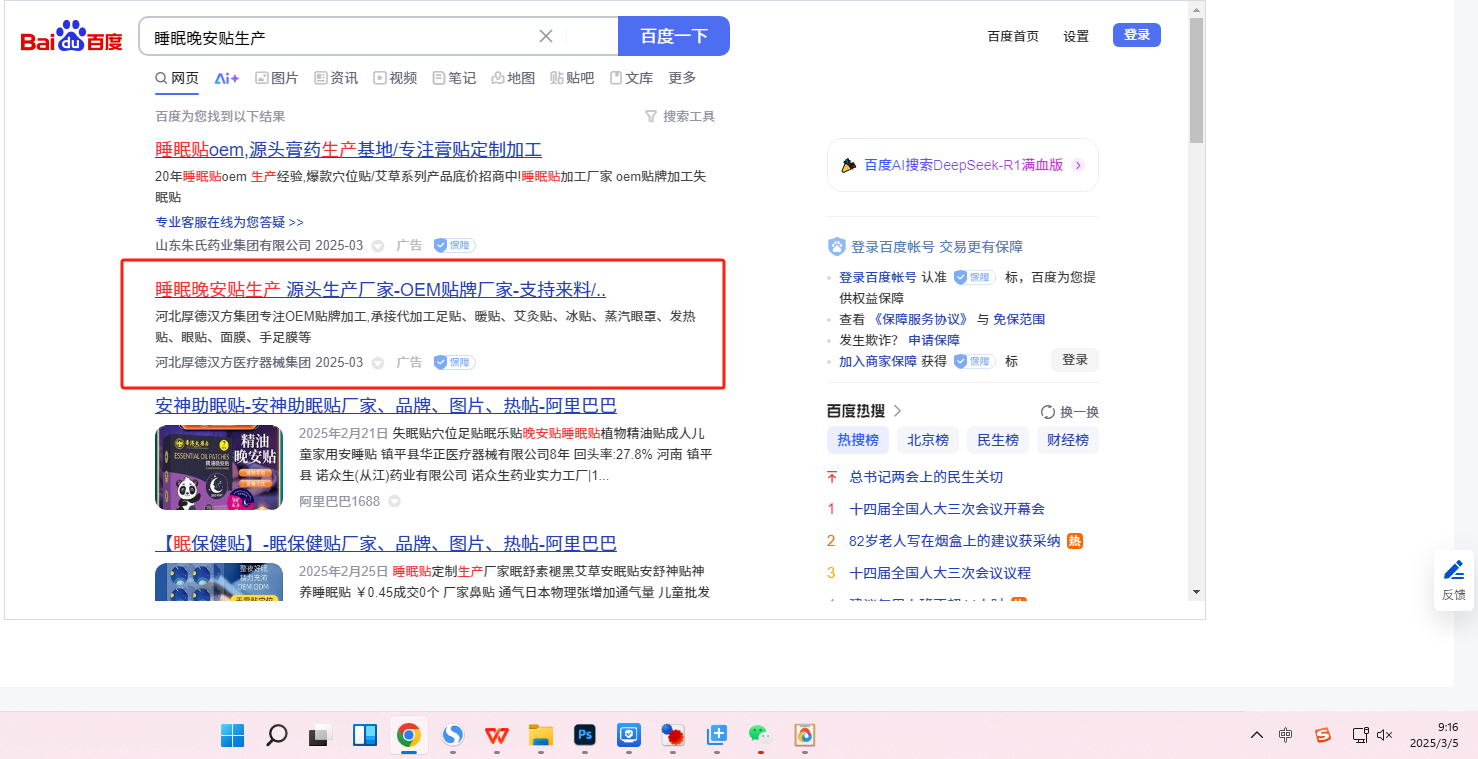Image resolution: width=1478 pixels, height=759 pixels.
Task: Open Task View on the taskbar
Action: click(320, 736)
